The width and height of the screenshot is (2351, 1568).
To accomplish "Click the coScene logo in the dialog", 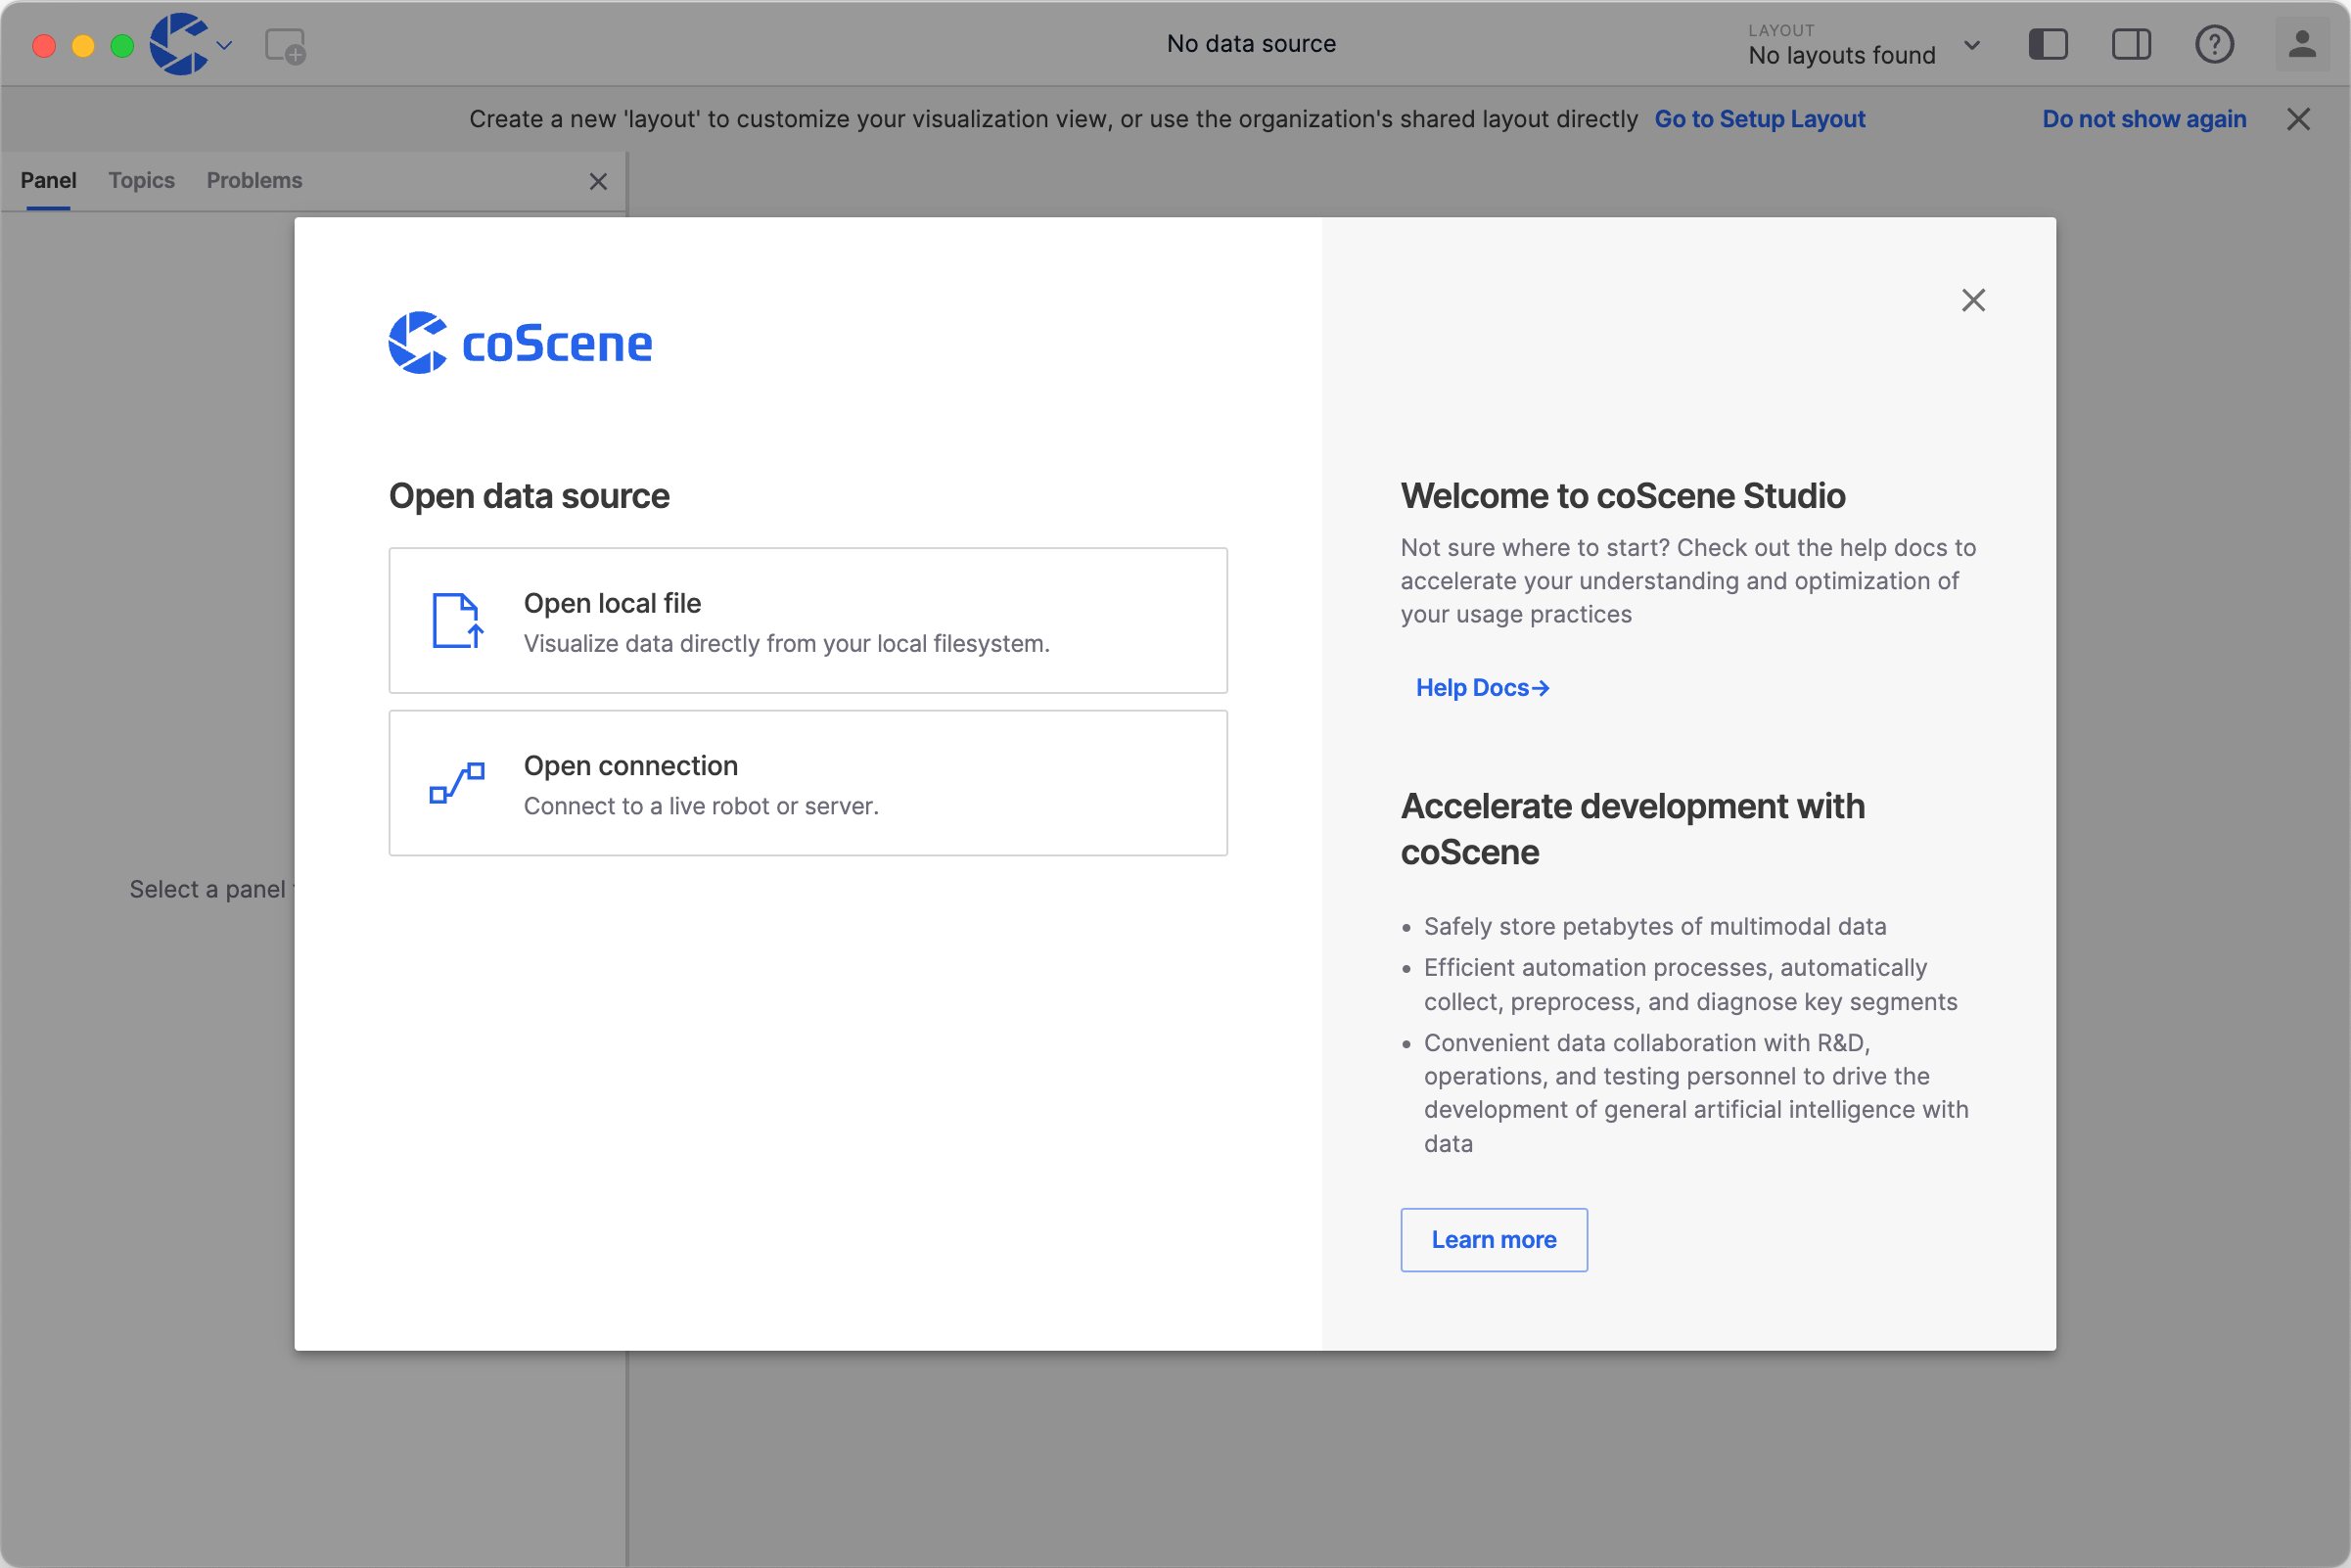I will tap(520, 343).
